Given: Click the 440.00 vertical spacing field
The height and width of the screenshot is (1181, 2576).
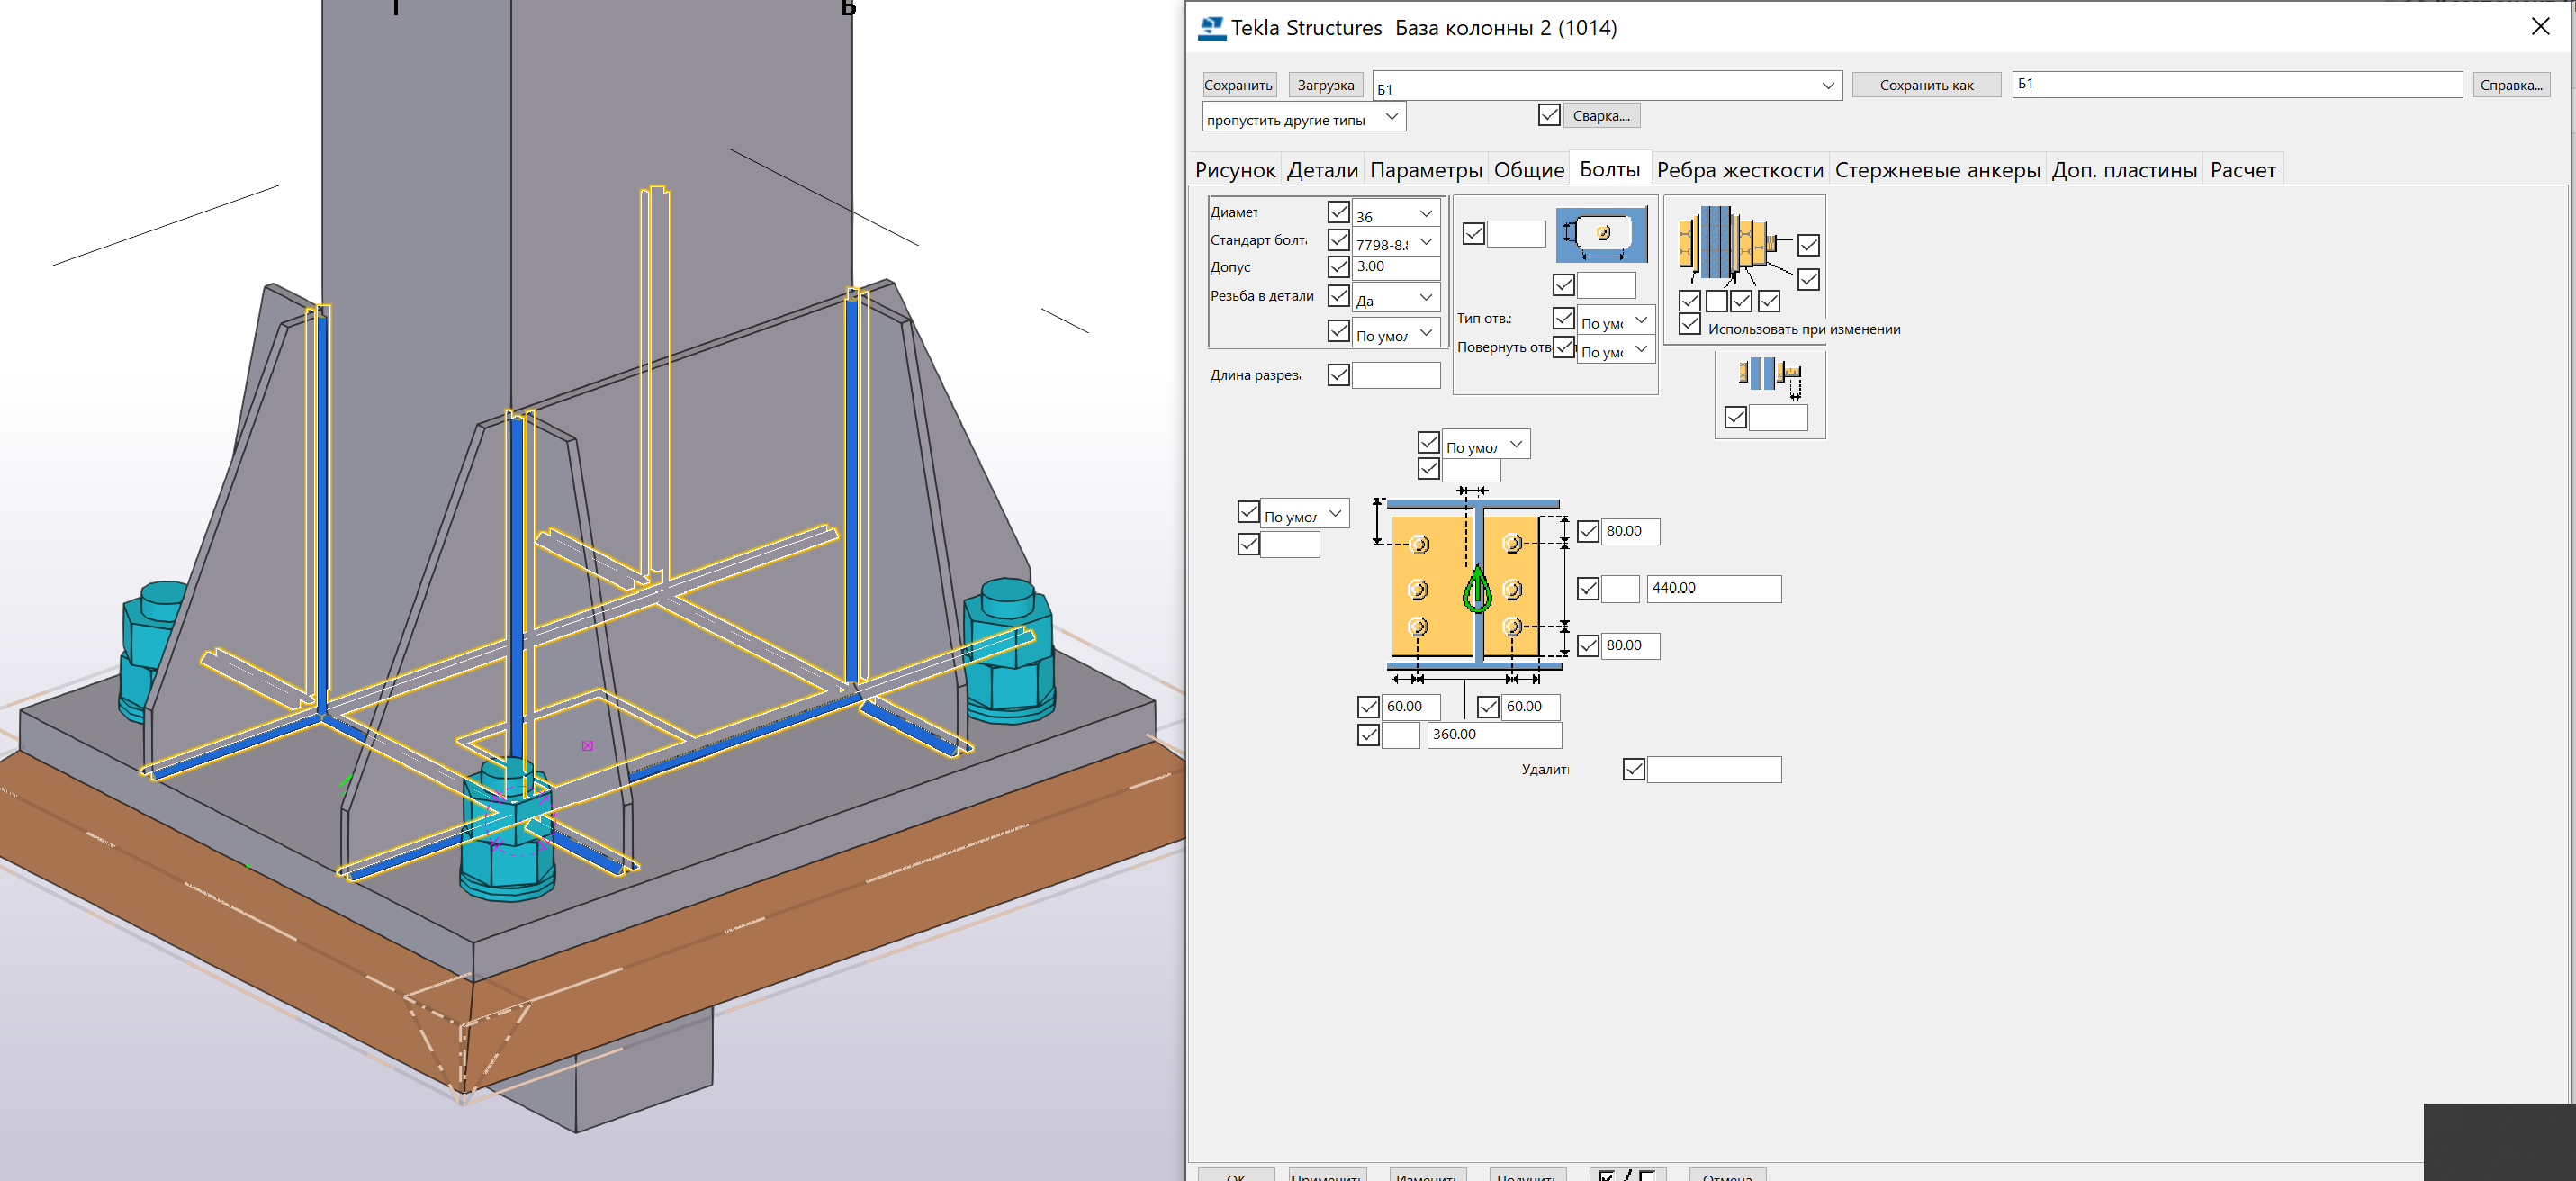Looking at the screenshot, I should [x=1713, y=588].
